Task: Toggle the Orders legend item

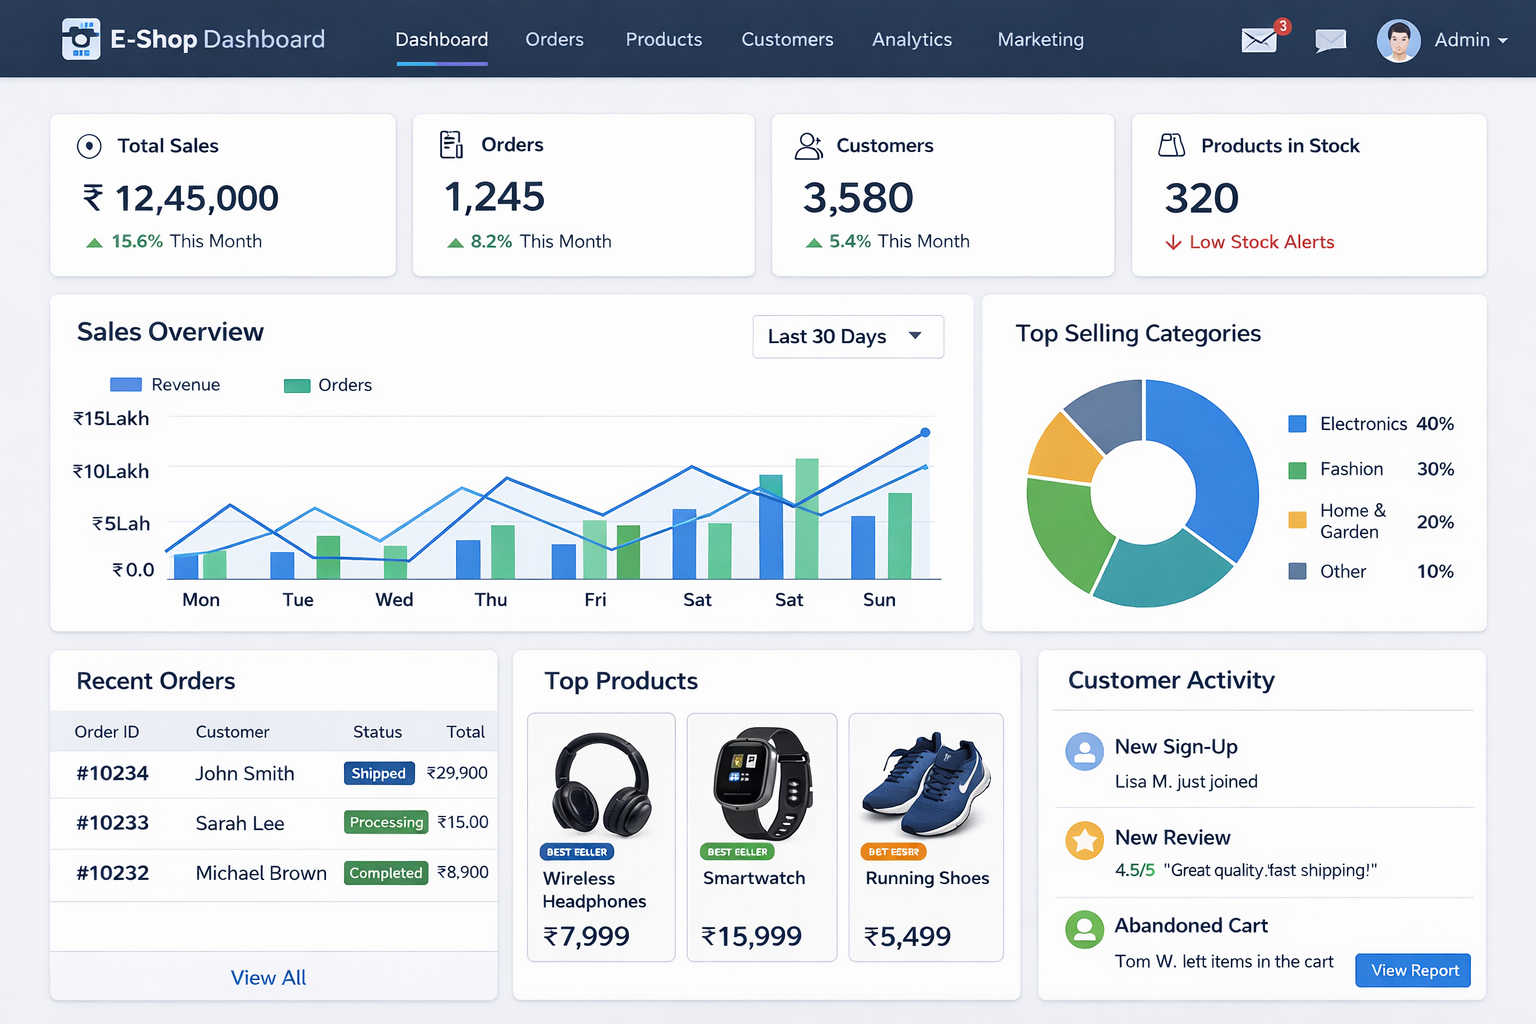Action: [328, 384]
